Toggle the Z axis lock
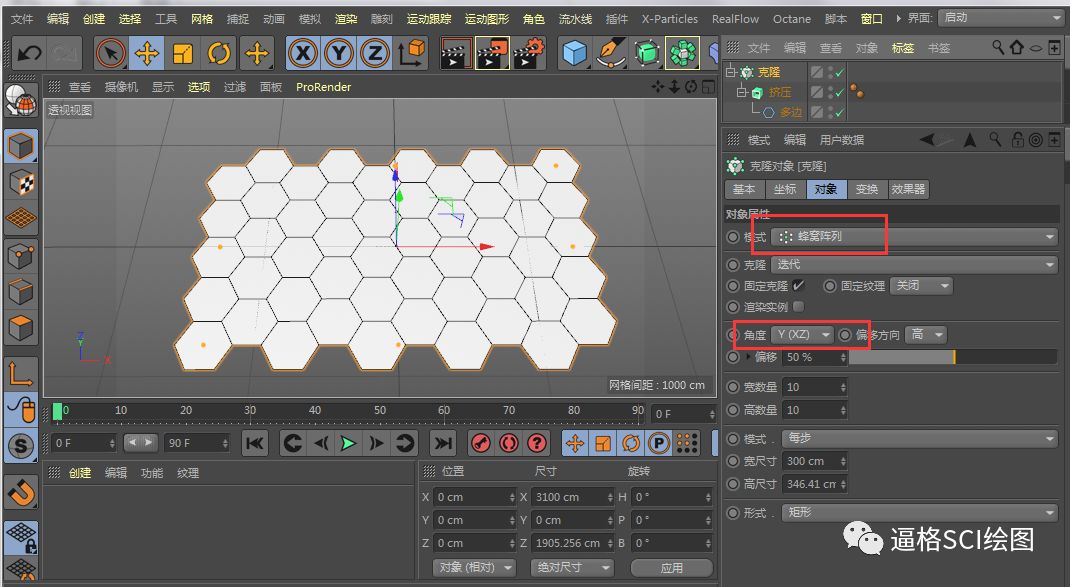Viewport: 1070px width, 587px height. click(x=375, y=53)
